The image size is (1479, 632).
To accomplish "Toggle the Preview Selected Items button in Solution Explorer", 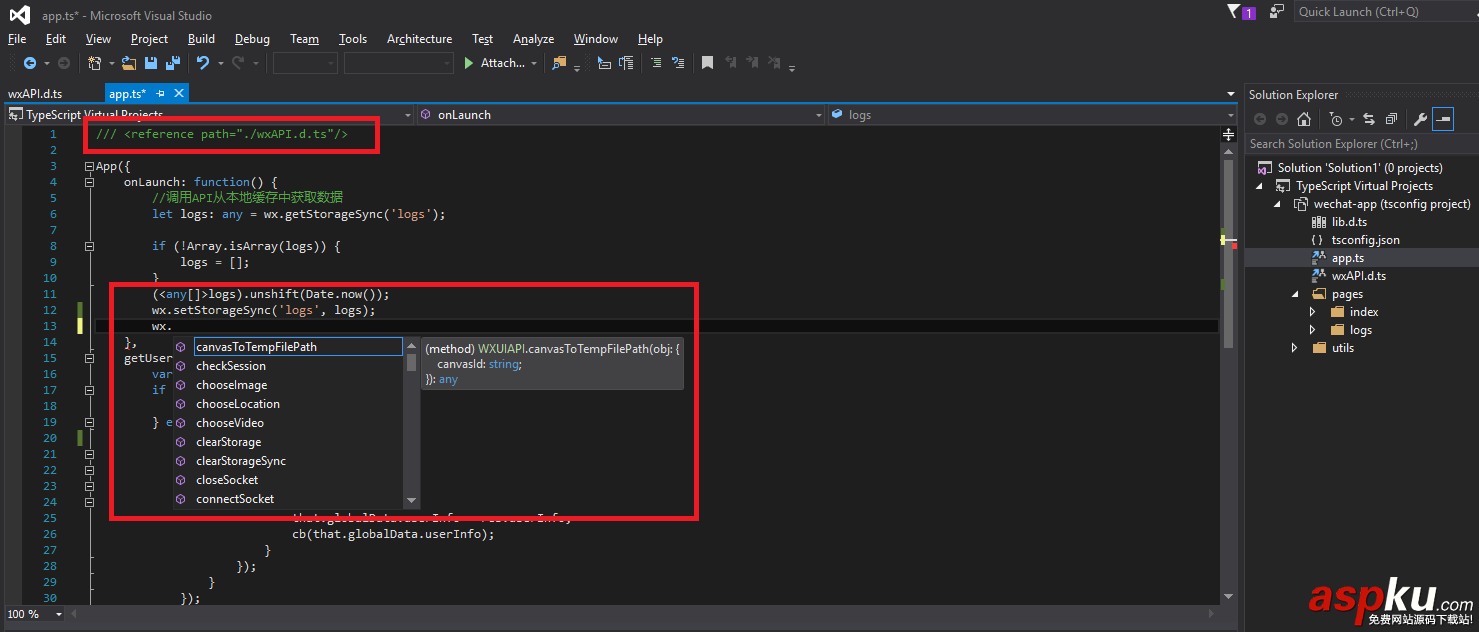I will [1443, 118].
